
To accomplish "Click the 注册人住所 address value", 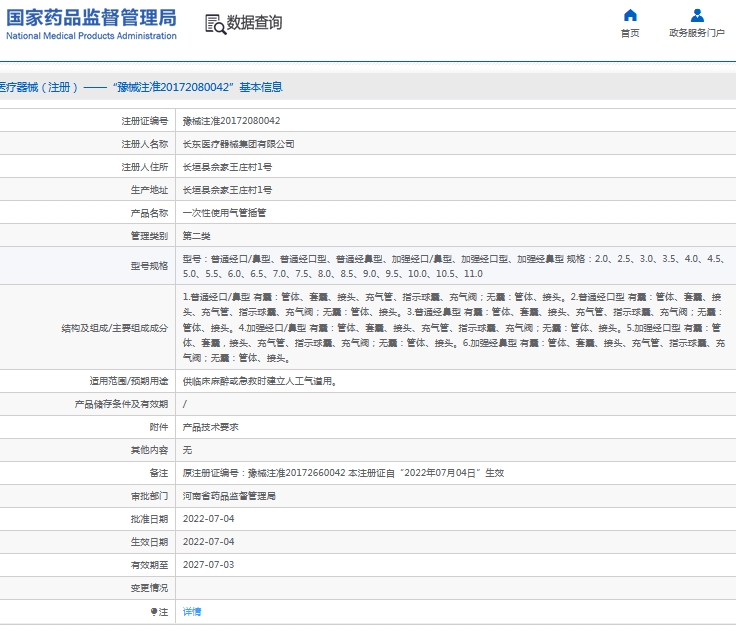I will pos(227,167).
